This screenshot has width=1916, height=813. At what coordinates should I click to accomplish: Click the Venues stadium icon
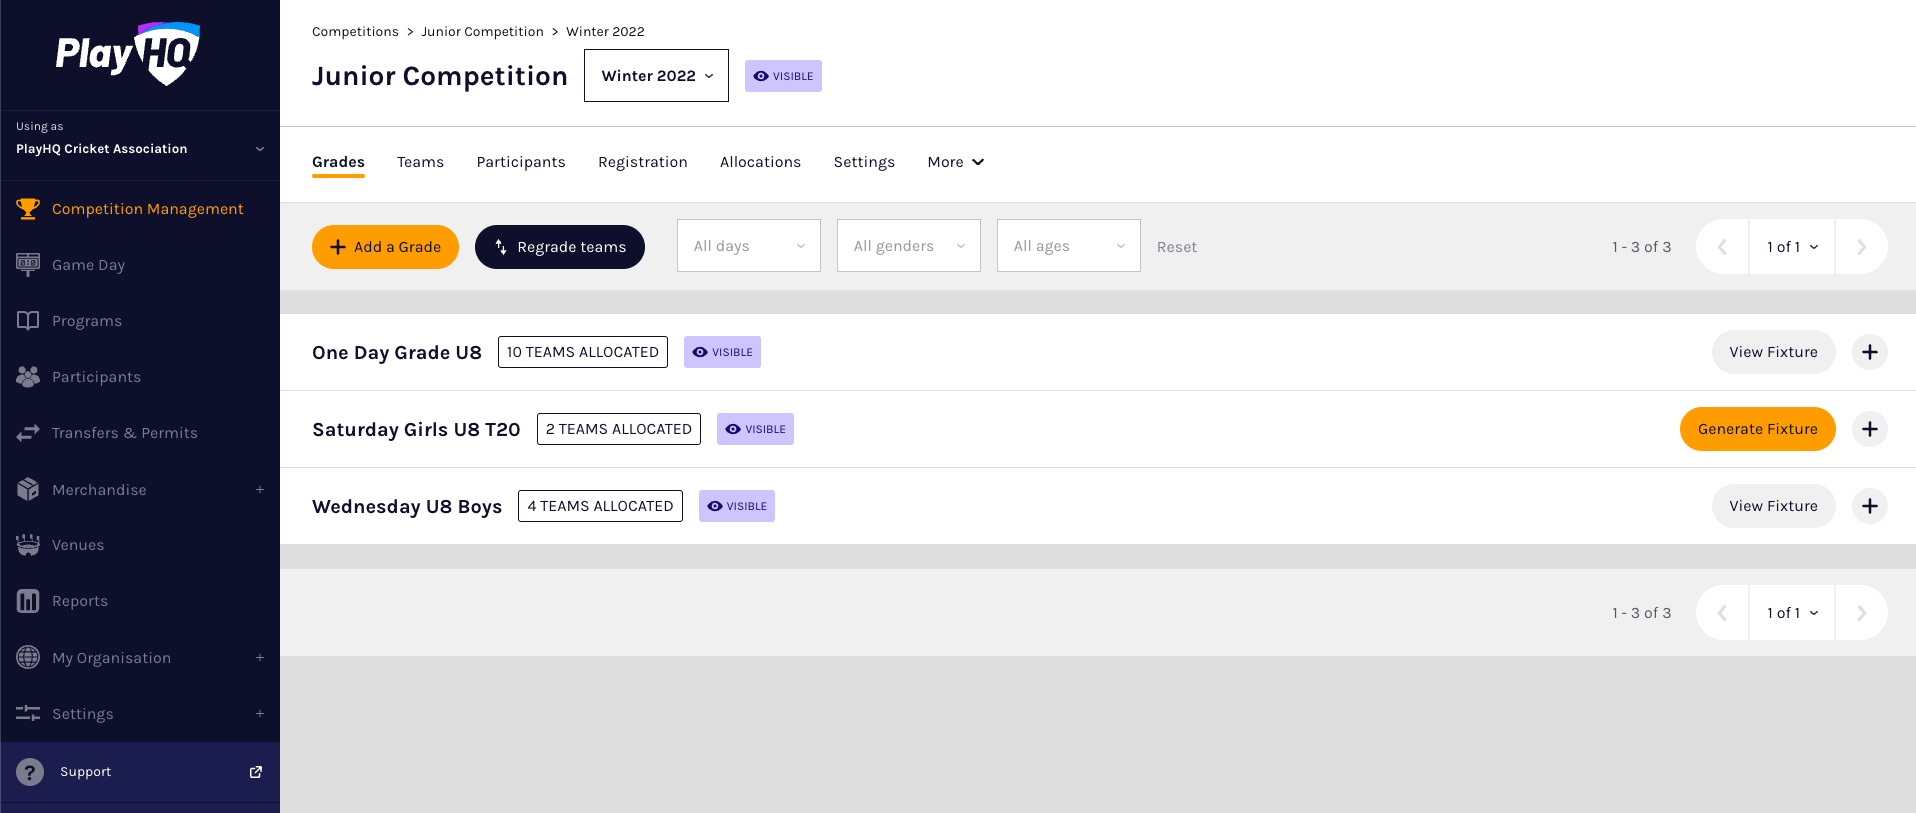[x=28, y=545]
